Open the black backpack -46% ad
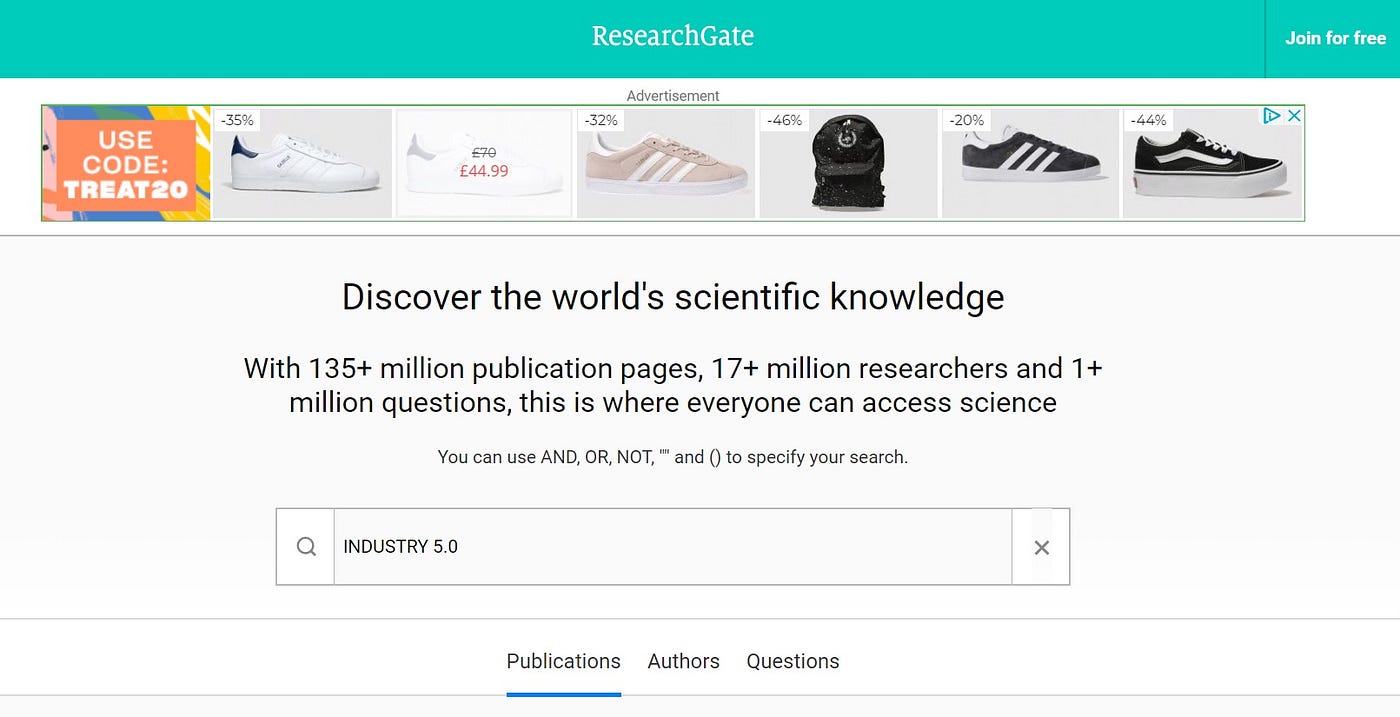Viewport: 1400px width, 717px height. [848, 163]
